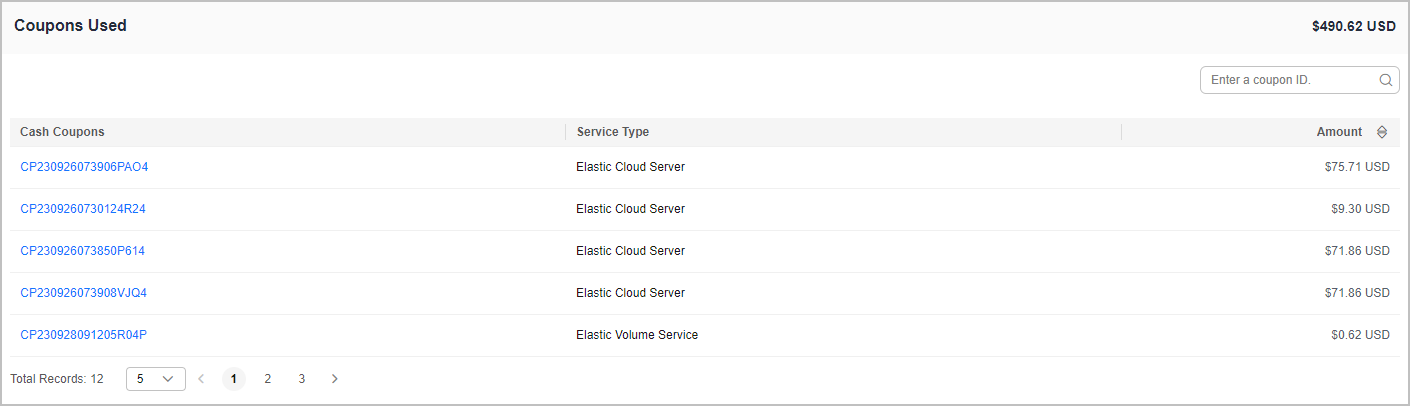Image resolution: width=1410 pixels, height=406 pixels.
Task: Go to next page arrow
Action: tap(335, 379)
